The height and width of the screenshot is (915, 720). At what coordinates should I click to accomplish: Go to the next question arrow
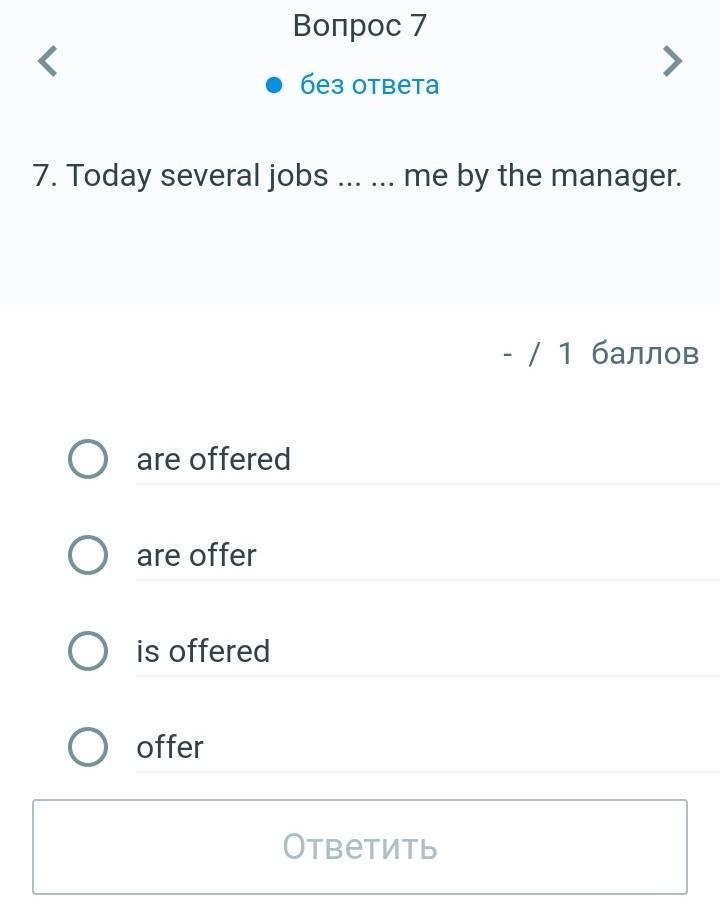click(673, 61)
